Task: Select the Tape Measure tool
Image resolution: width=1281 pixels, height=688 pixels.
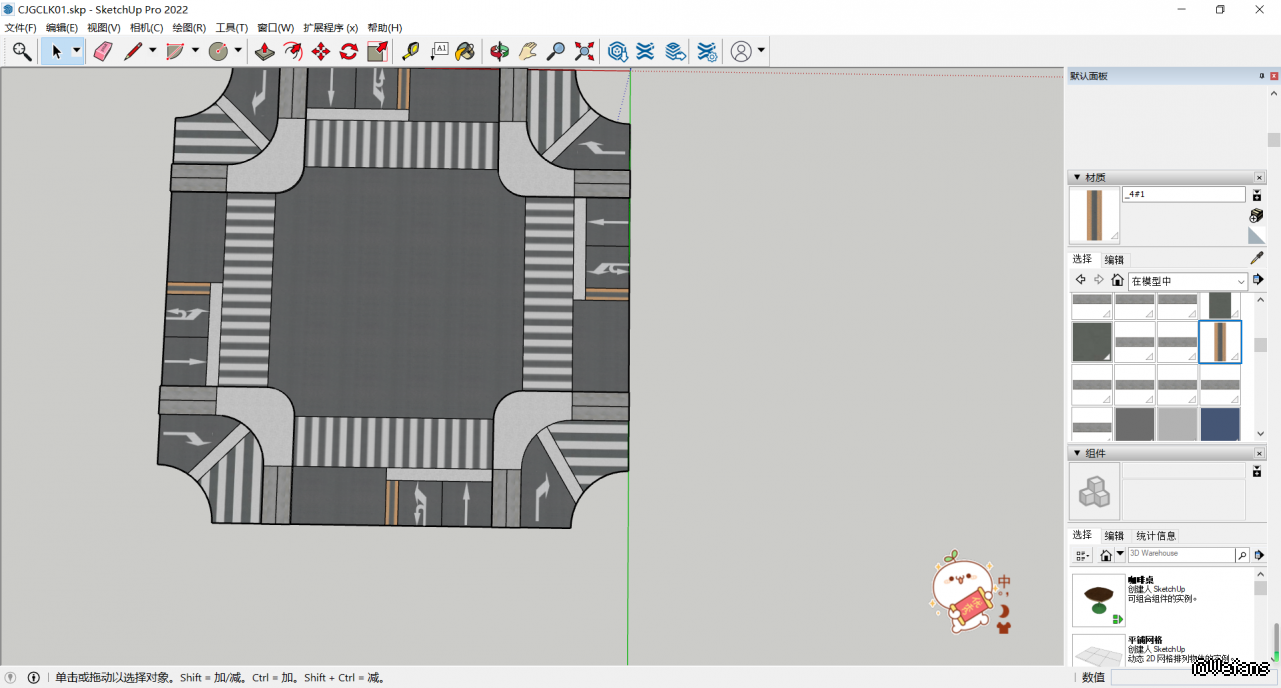Action: [410, 52]
